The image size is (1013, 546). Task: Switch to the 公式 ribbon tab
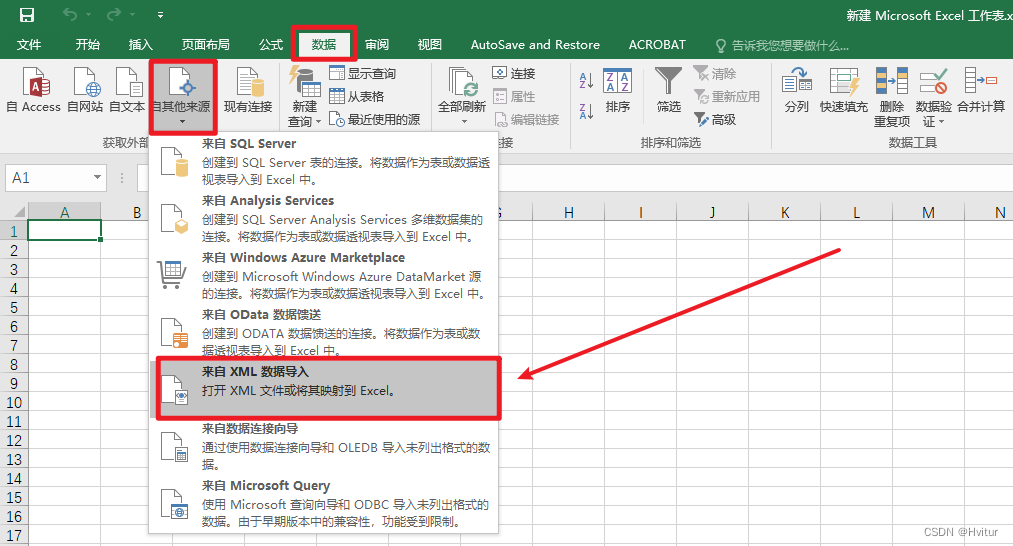(271, 45)
